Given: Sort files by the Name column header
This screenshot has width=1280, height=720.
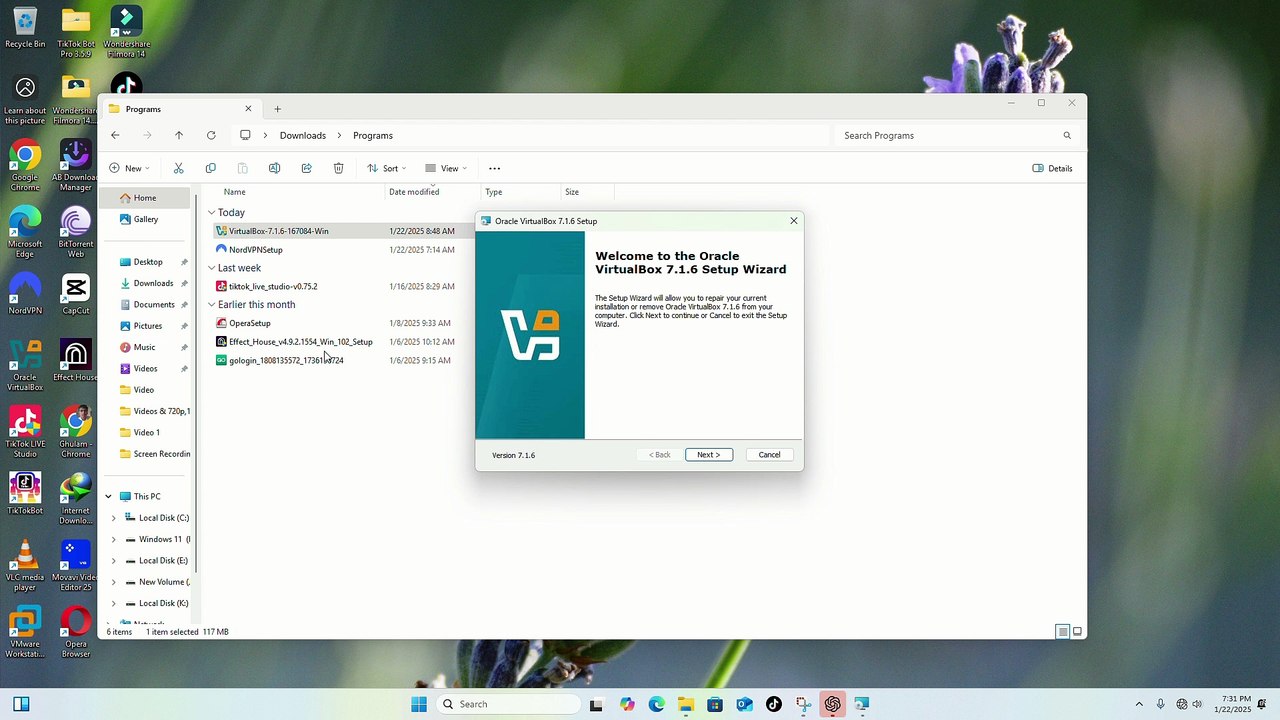Looking at the screenshot, I should point(235,192).
